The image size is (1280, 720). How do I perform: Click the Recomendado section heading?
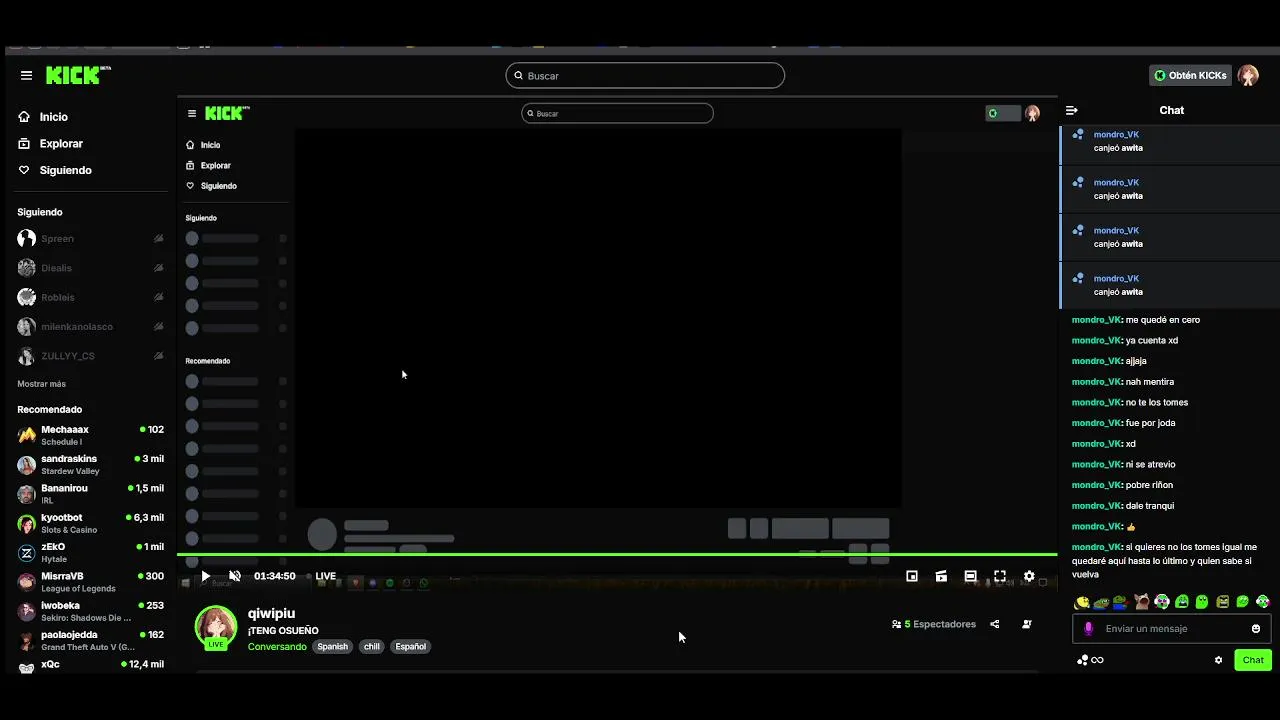pos(49,410)
